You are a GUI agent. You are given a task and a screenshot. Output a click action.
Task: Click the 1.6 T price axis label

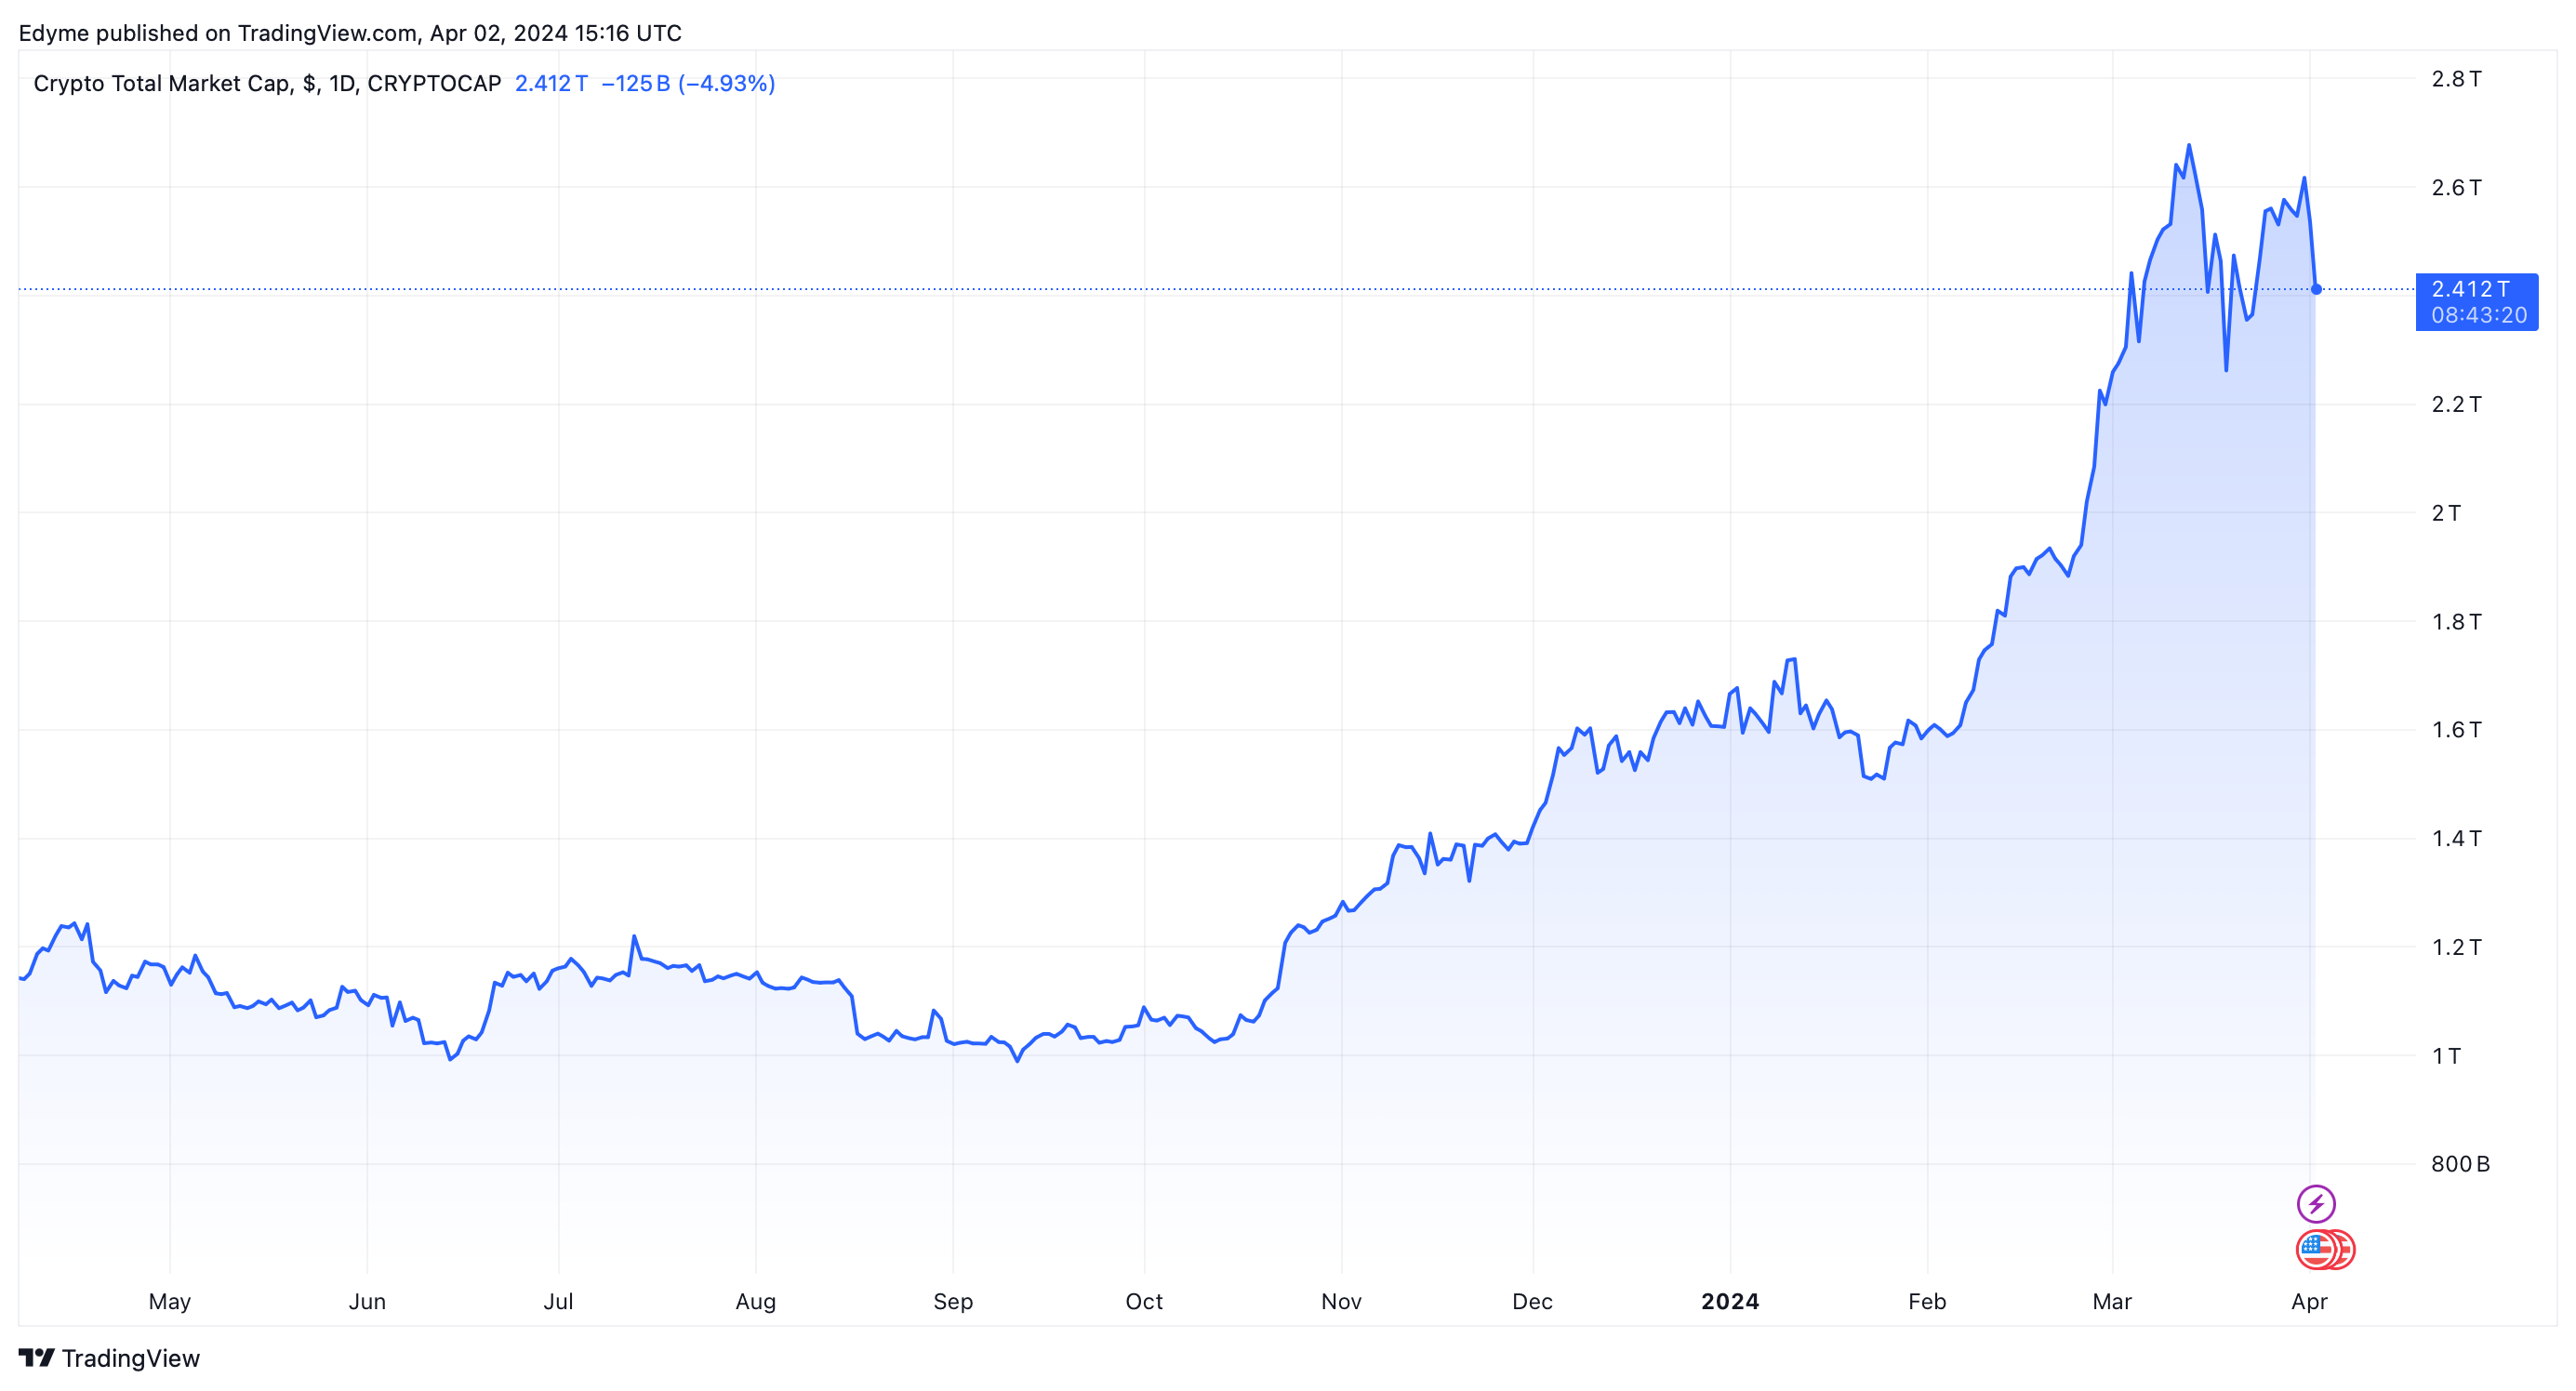coord(2456,729)
